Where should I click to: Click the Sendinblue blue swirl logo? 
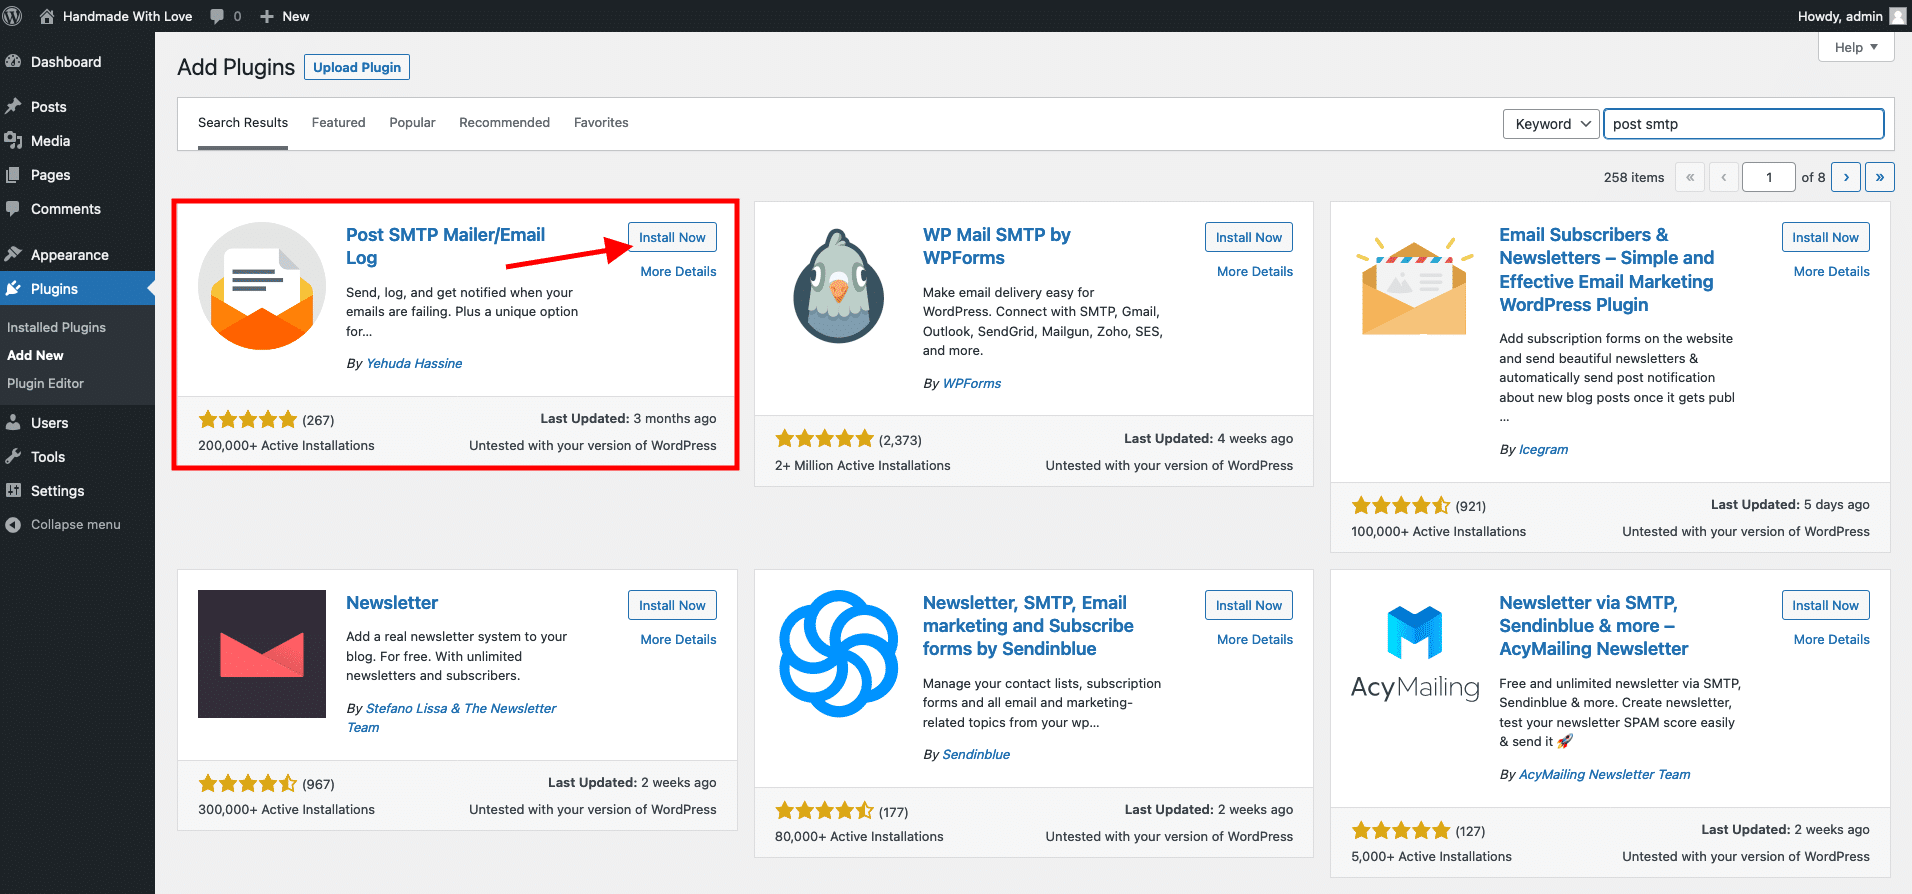tap(839, 654)
